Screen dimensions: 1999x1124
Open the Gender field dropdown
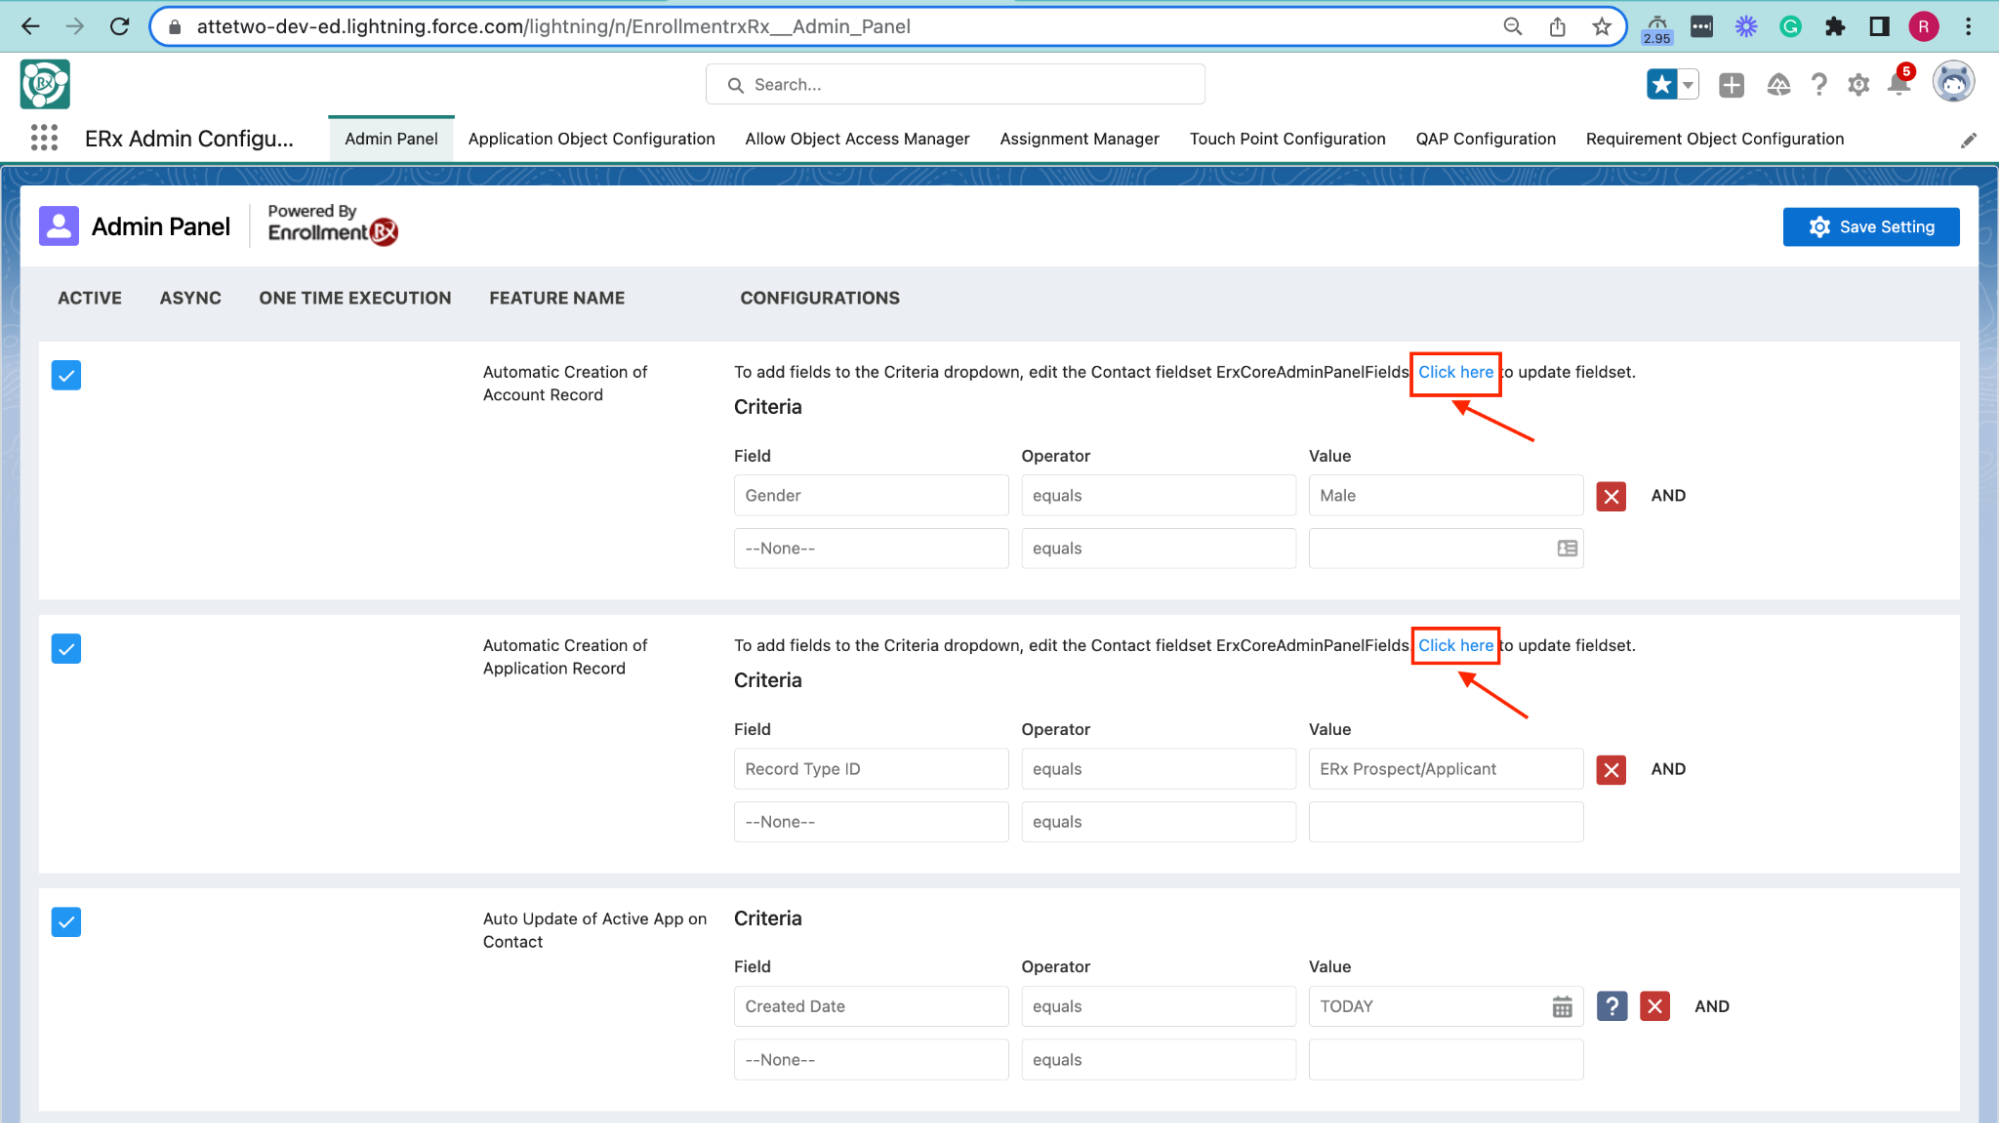point(870,496)
